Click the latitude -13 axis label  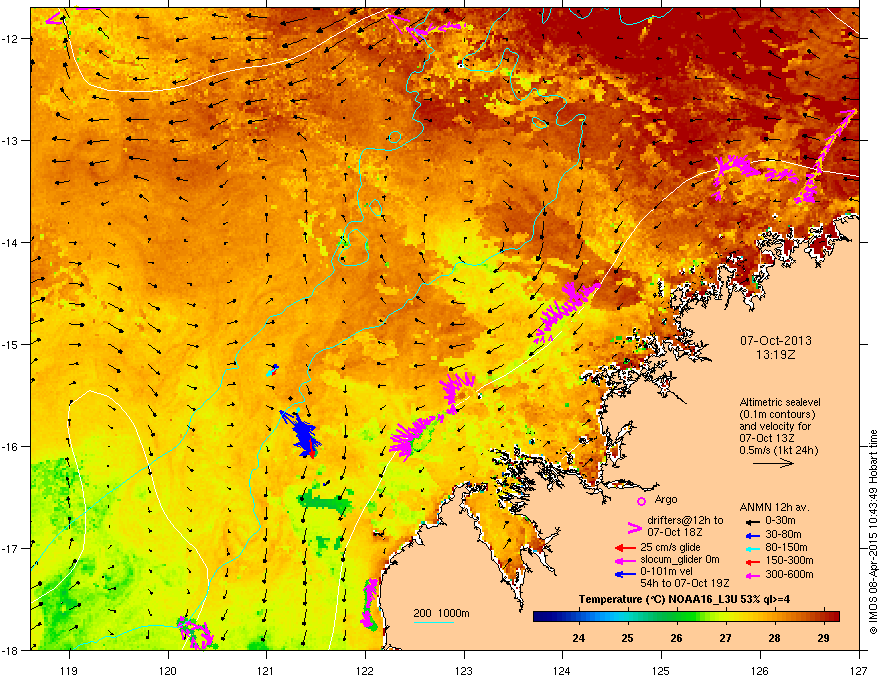point(11,140)
